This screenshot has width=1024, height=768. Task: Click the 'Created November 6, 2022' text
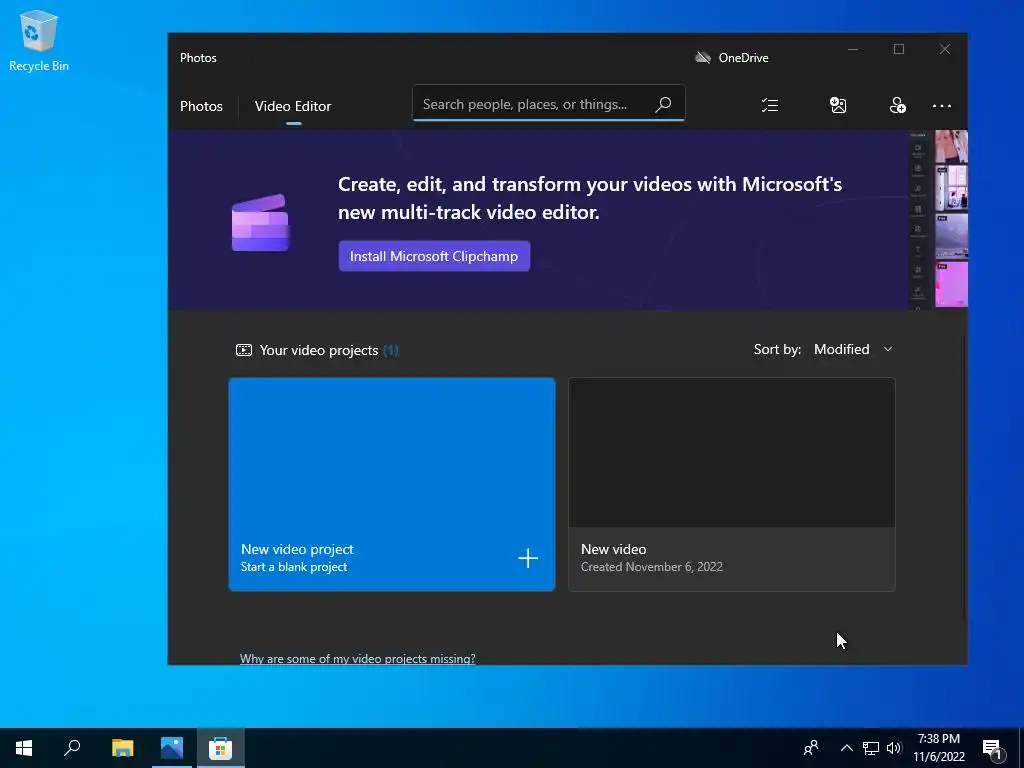click(x=652, y=567)
